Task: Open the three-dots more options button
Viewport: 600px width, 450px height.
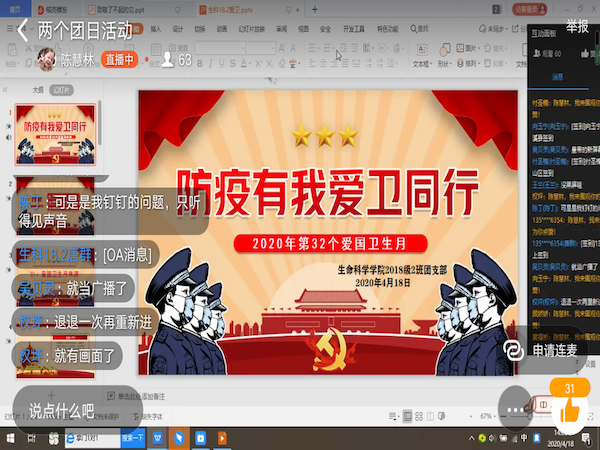Action: (x=515, y=410)
